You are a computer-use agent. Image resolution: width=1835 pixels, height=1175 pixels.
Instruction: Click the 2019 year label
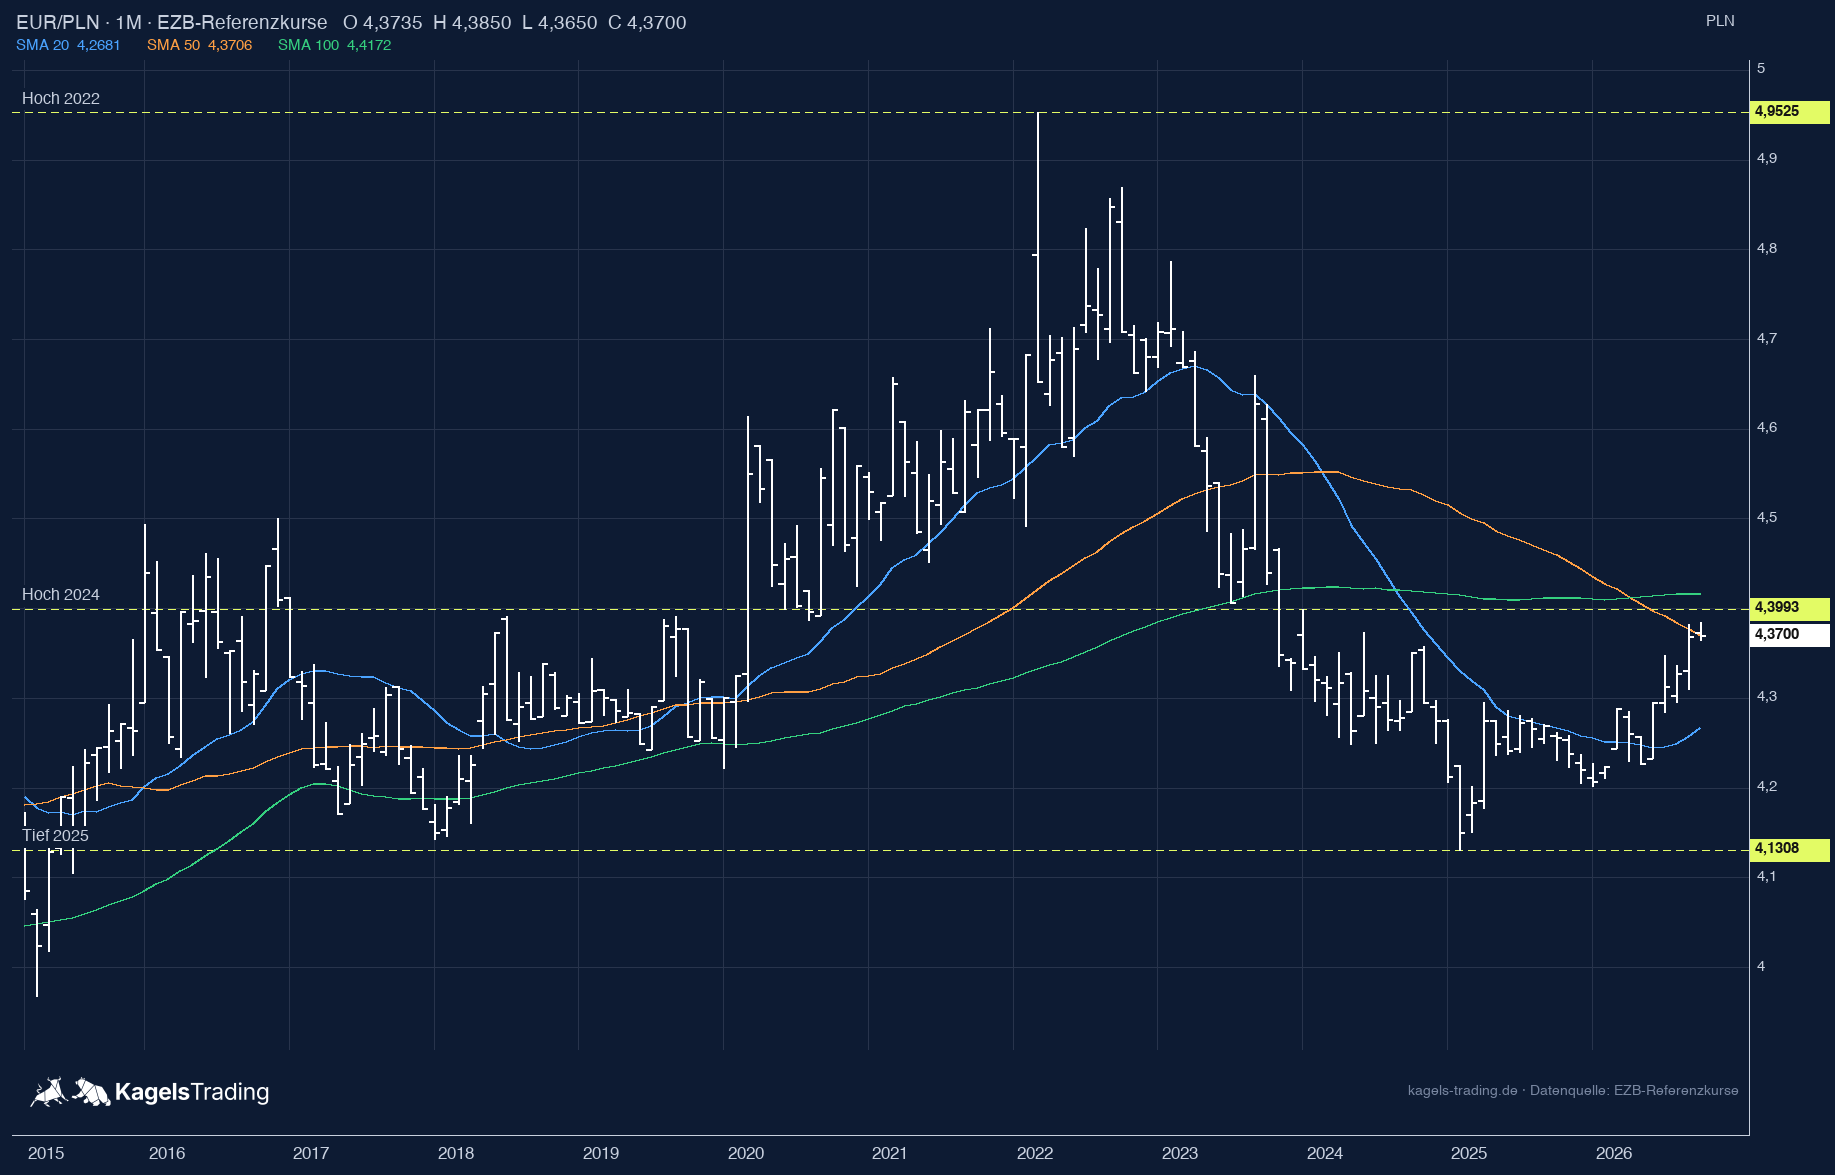click(x=601, y=1153)
